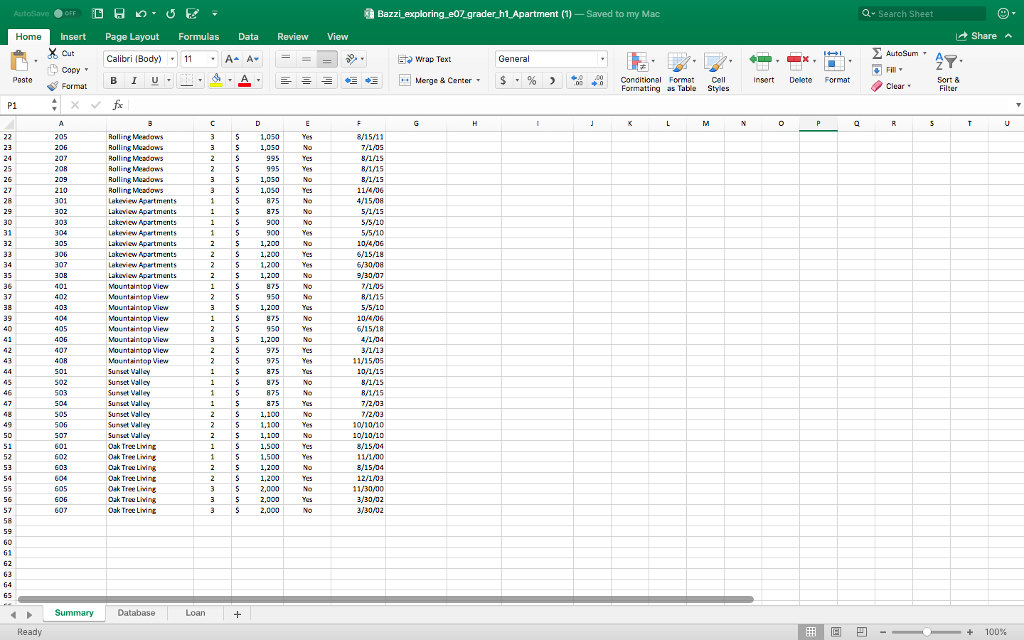Image resolution: width=1024 pixels, height=640 pixels.
Task: Apply percent number format
Action: (531, 78)
